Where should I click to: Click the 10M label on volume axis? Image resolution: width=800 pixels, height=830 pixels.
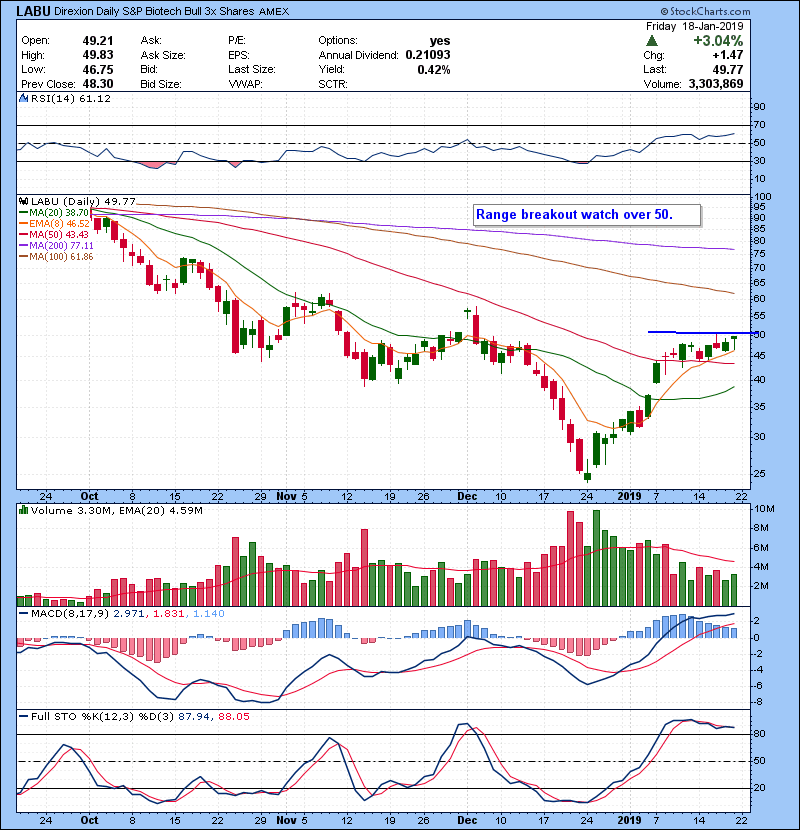coord(765,509)
